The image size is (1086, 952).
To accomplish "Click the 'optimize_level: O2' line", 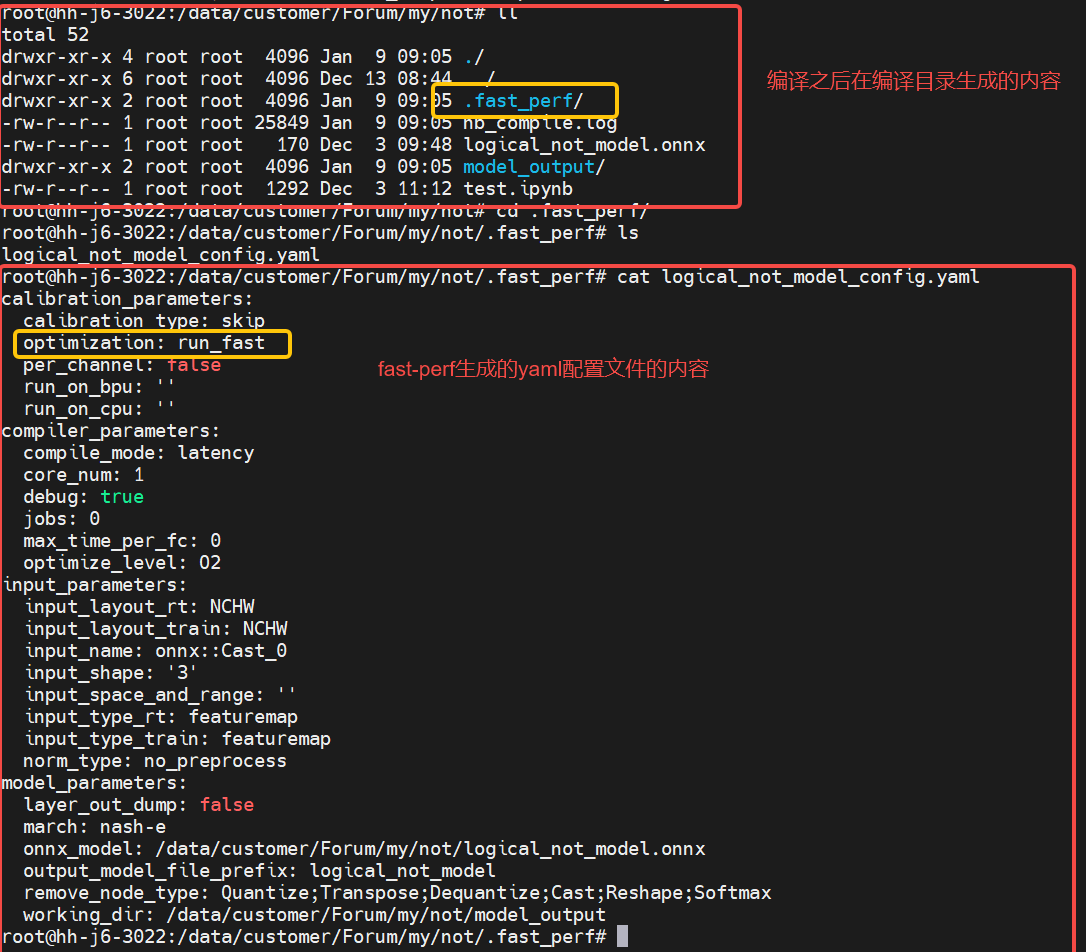I will (122, 563).
